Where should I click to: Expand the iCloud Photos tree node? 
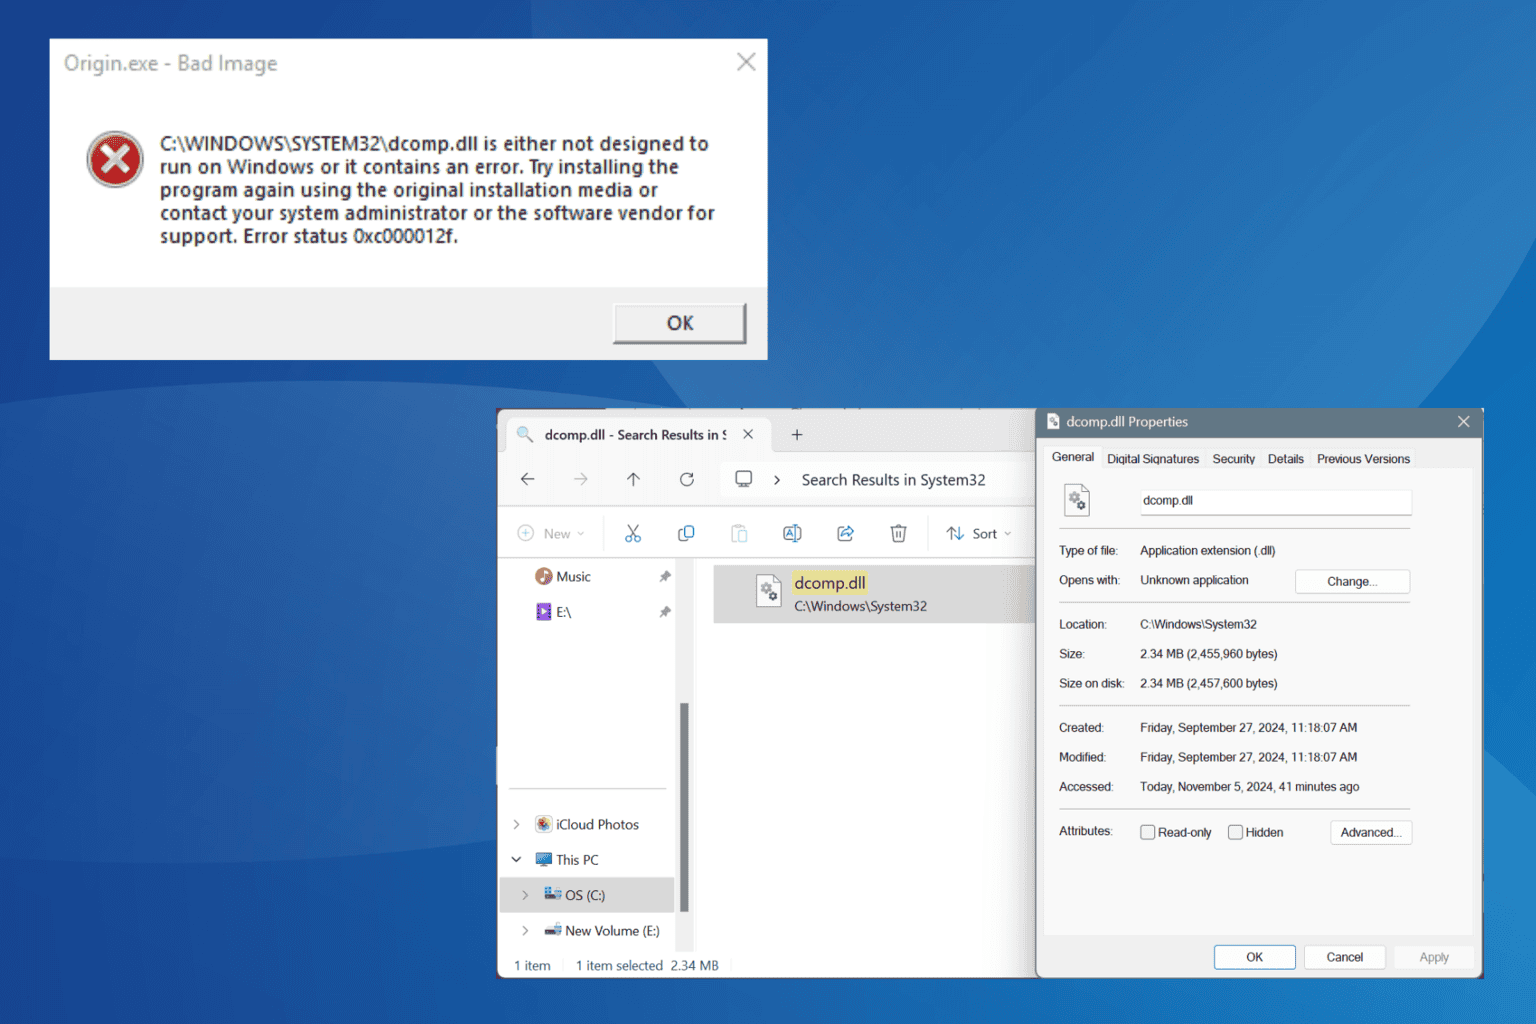[516, 824]
